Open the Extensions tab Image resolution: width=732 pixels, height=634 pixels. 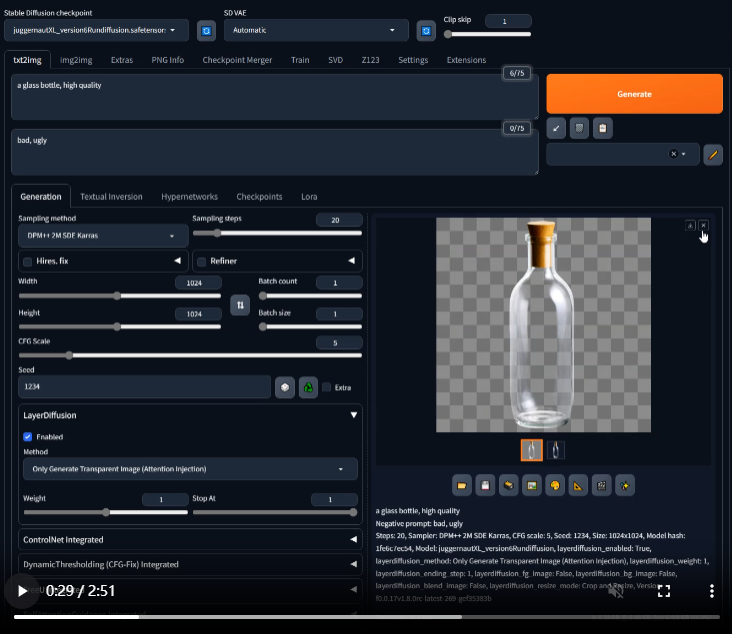pos(466,60)
